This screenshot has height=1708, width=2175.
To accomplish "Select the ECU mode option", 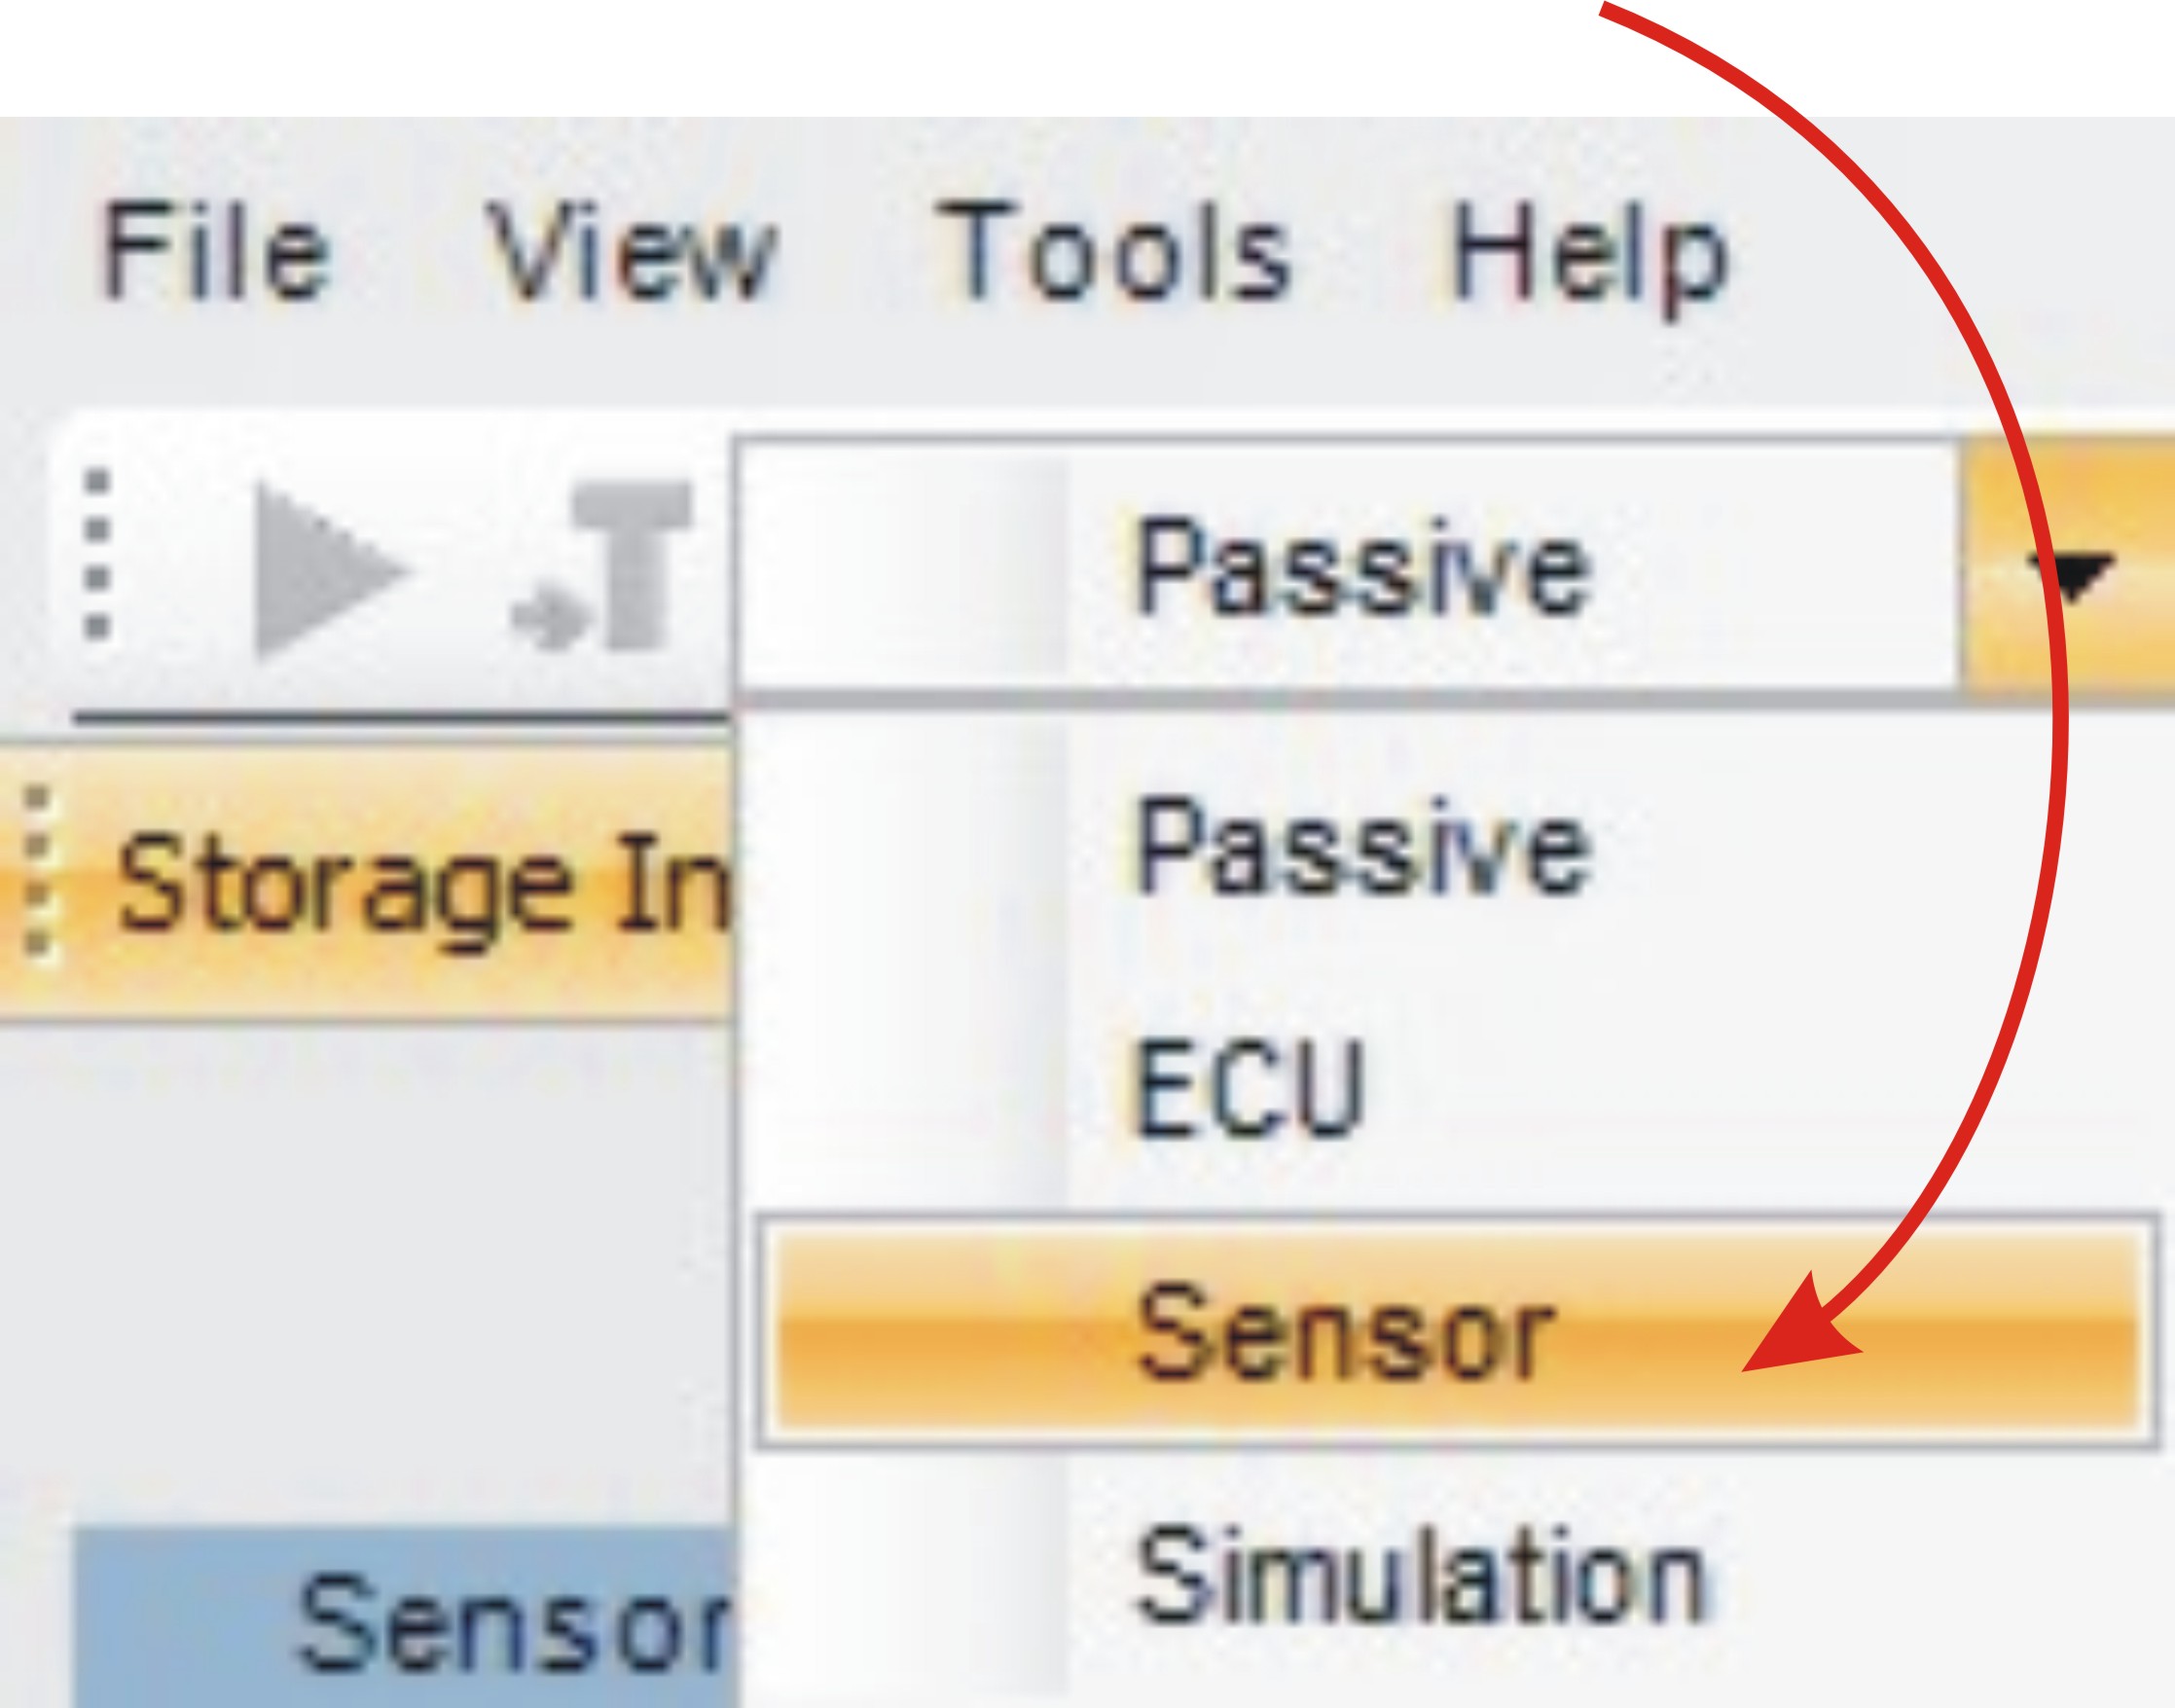I will (x=1248, y=1088).
